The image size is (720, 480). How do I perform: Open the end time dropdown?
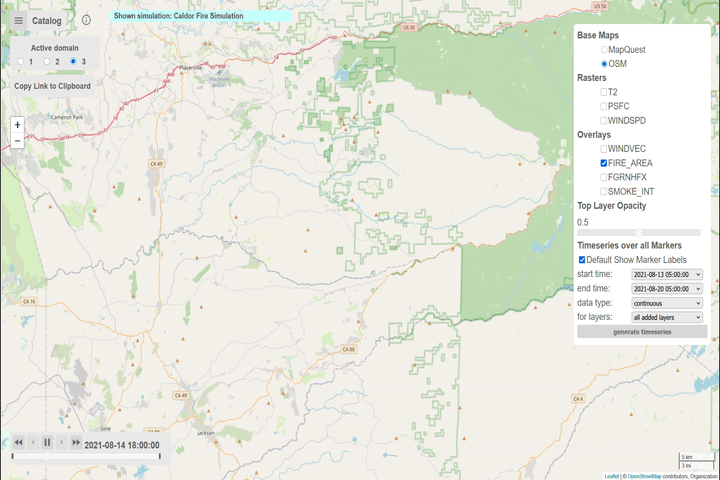click(x=667, y=288)
